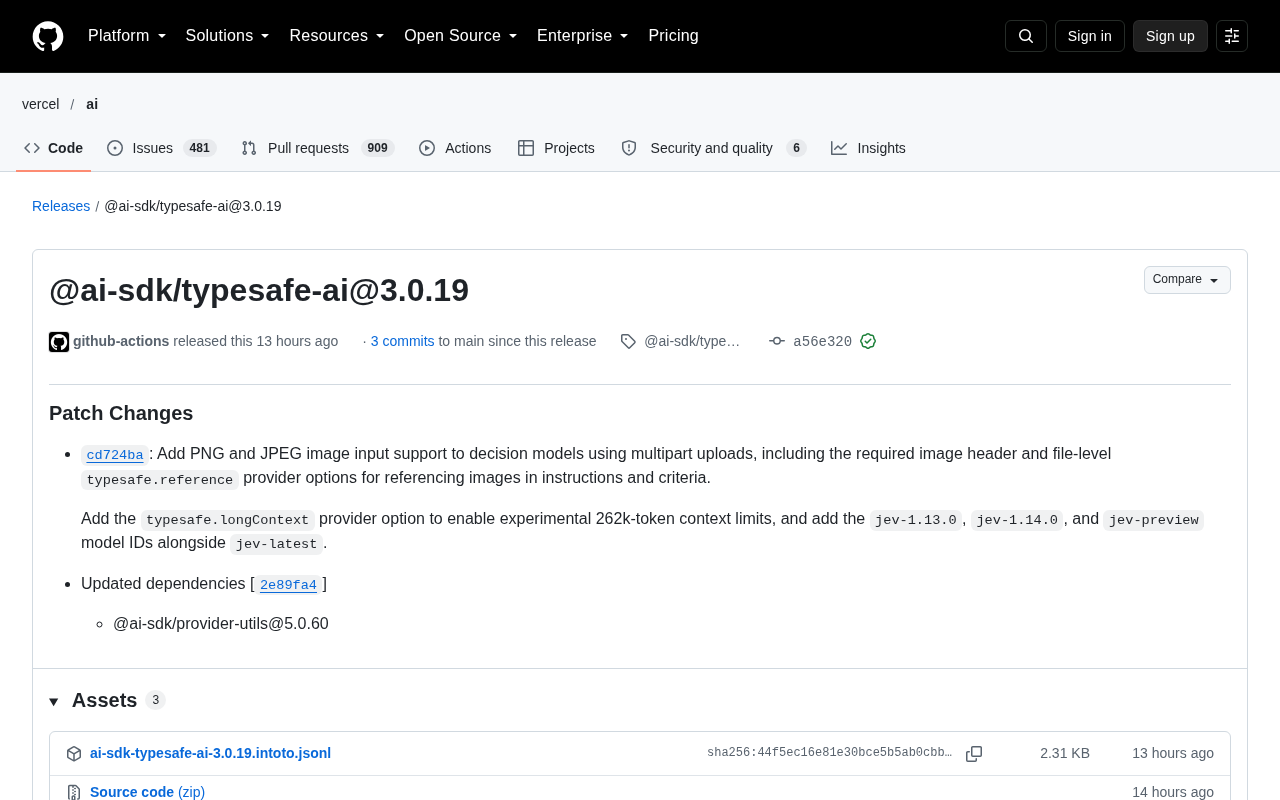This screenshot has width=1280, height=800.
Task: Click the Patch Changes heading
Action: (x=121, y=413)
